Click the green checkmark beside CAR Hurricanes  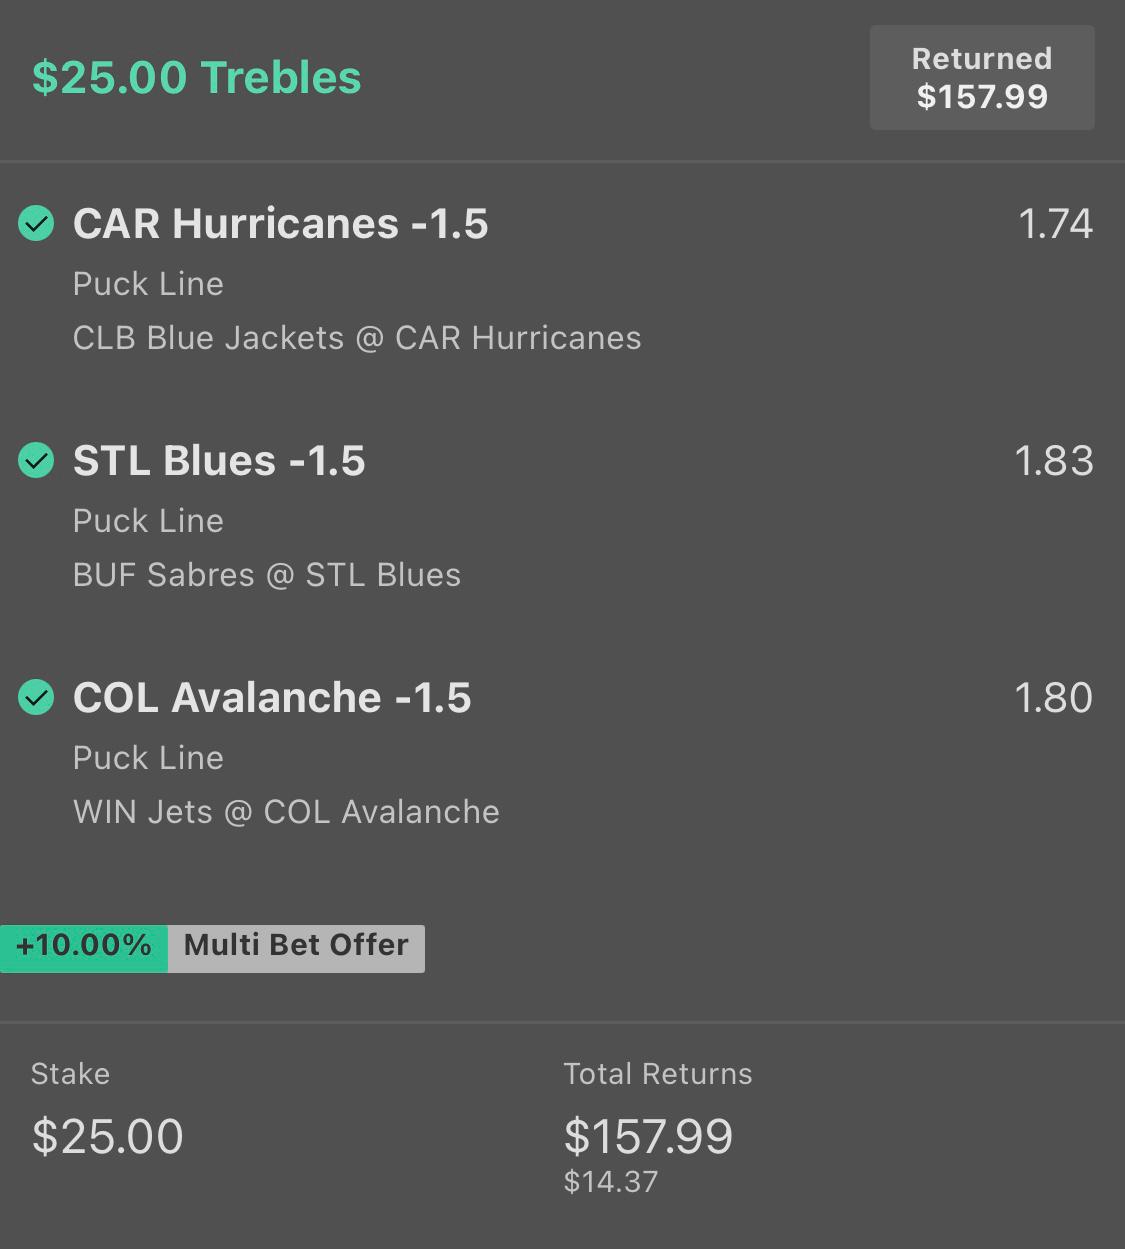(36, 224)
